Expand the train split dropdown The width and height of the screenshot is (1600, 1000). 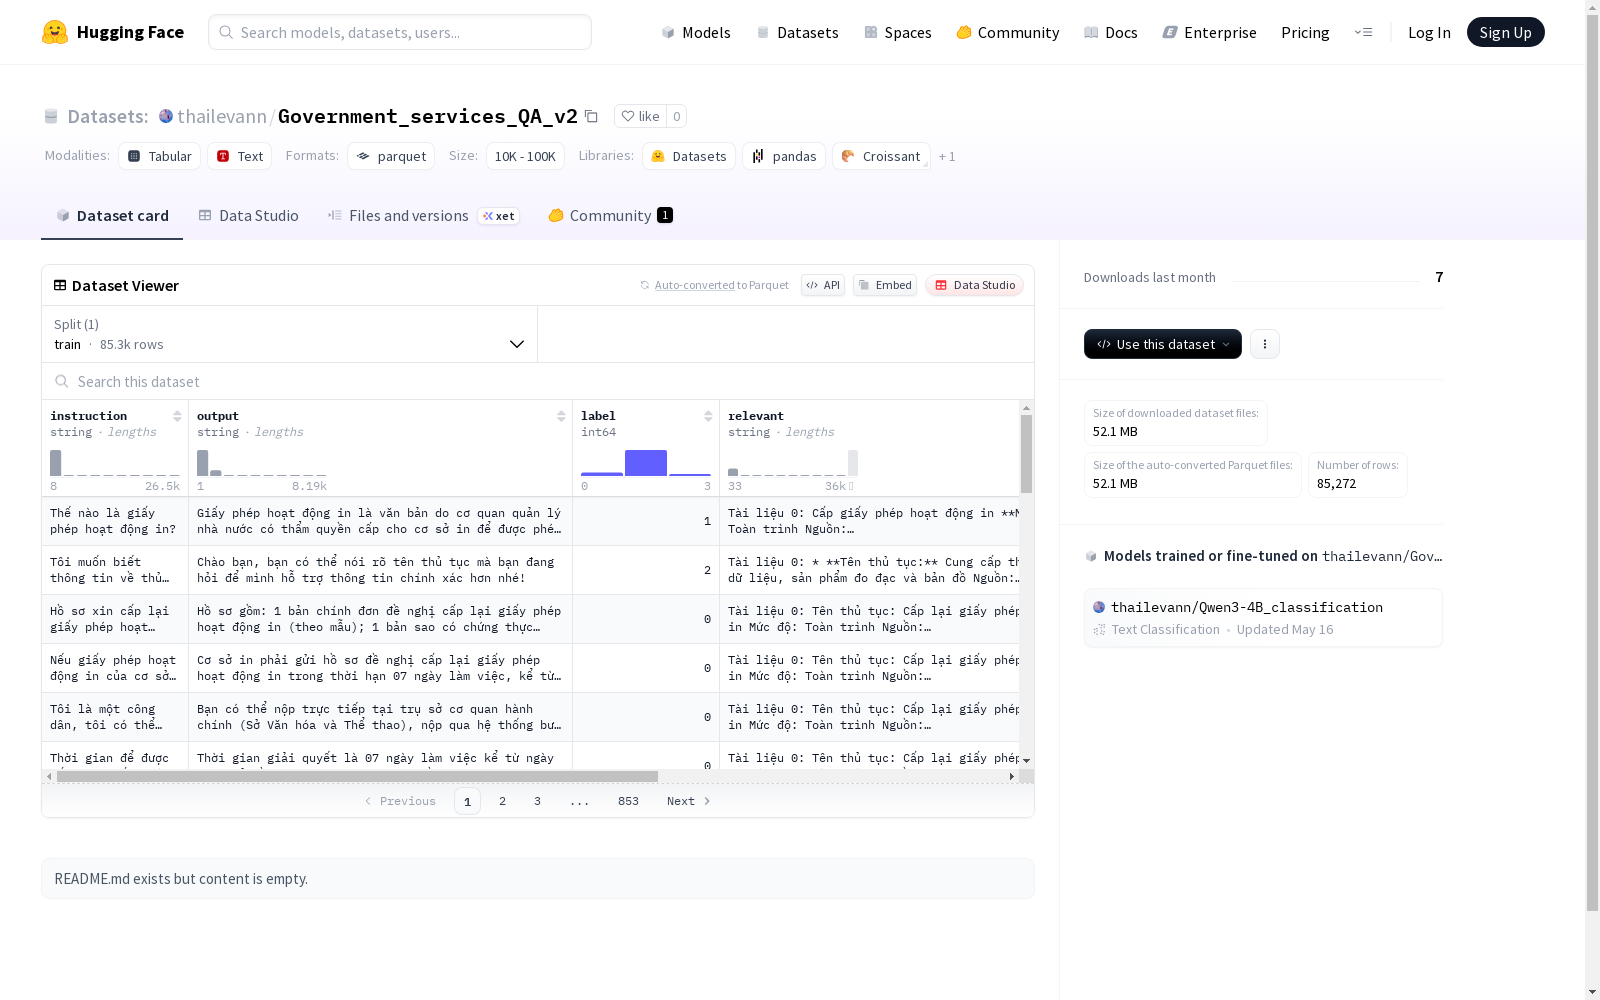pyautogui.click(x=290, y=334)
